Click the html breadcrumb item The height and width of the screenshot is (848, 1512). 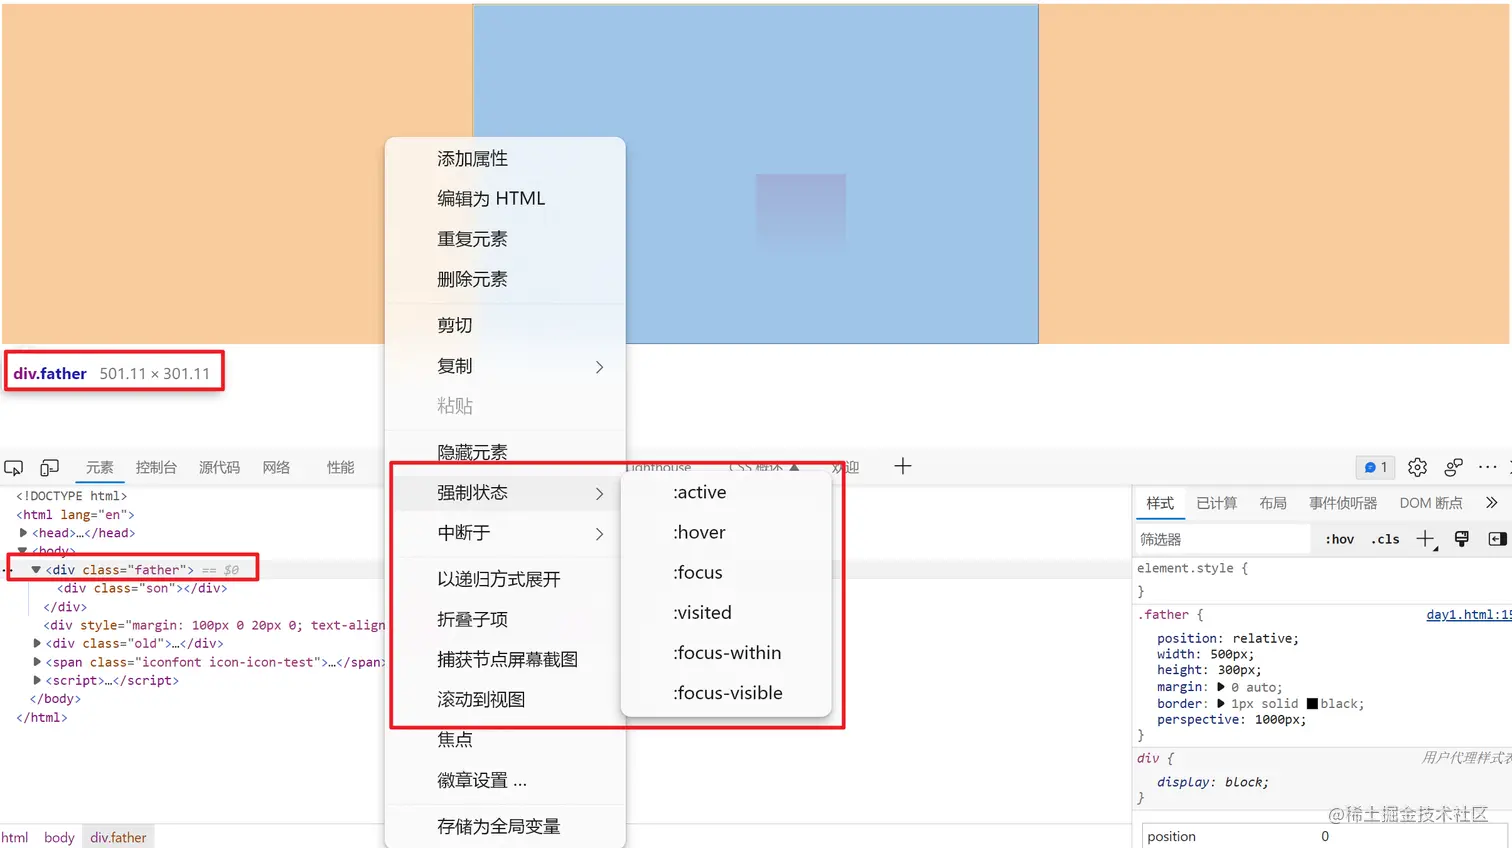click(15, 837)
